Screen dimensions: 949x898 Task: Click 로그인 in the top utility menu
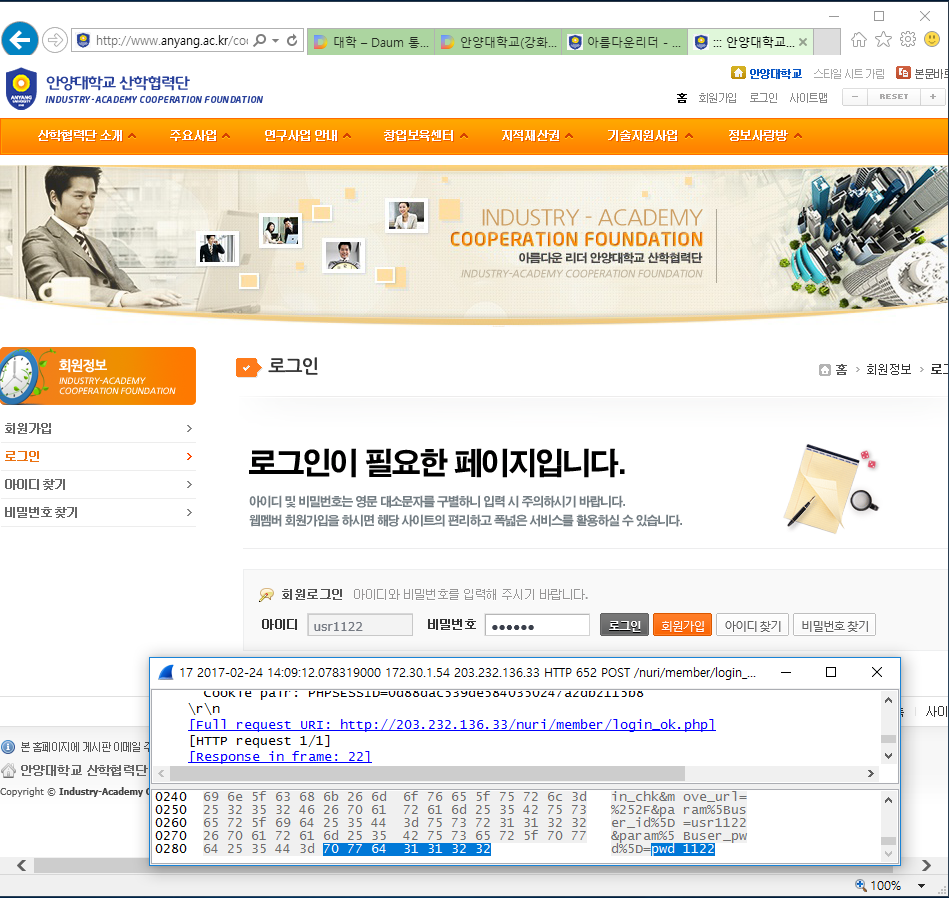[763, 98]
